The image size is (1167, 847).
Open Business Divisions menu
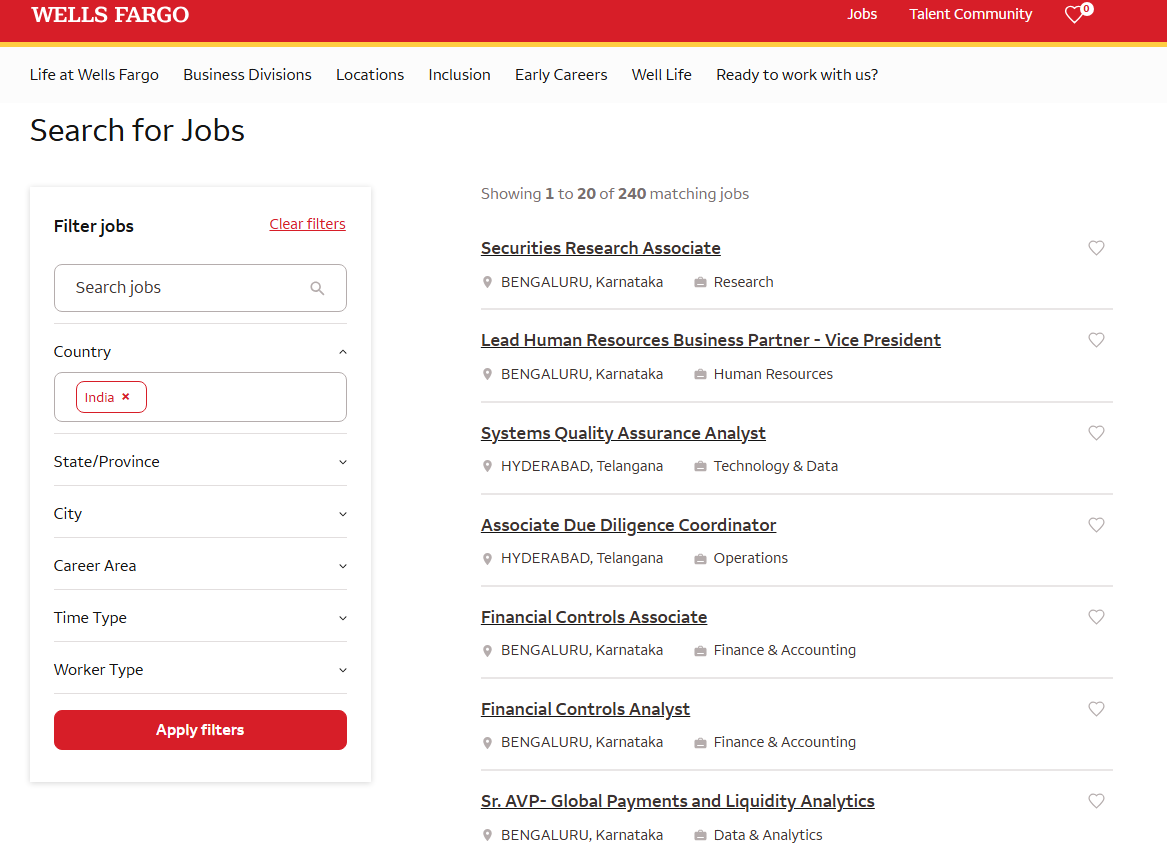[x=247, y=74]
